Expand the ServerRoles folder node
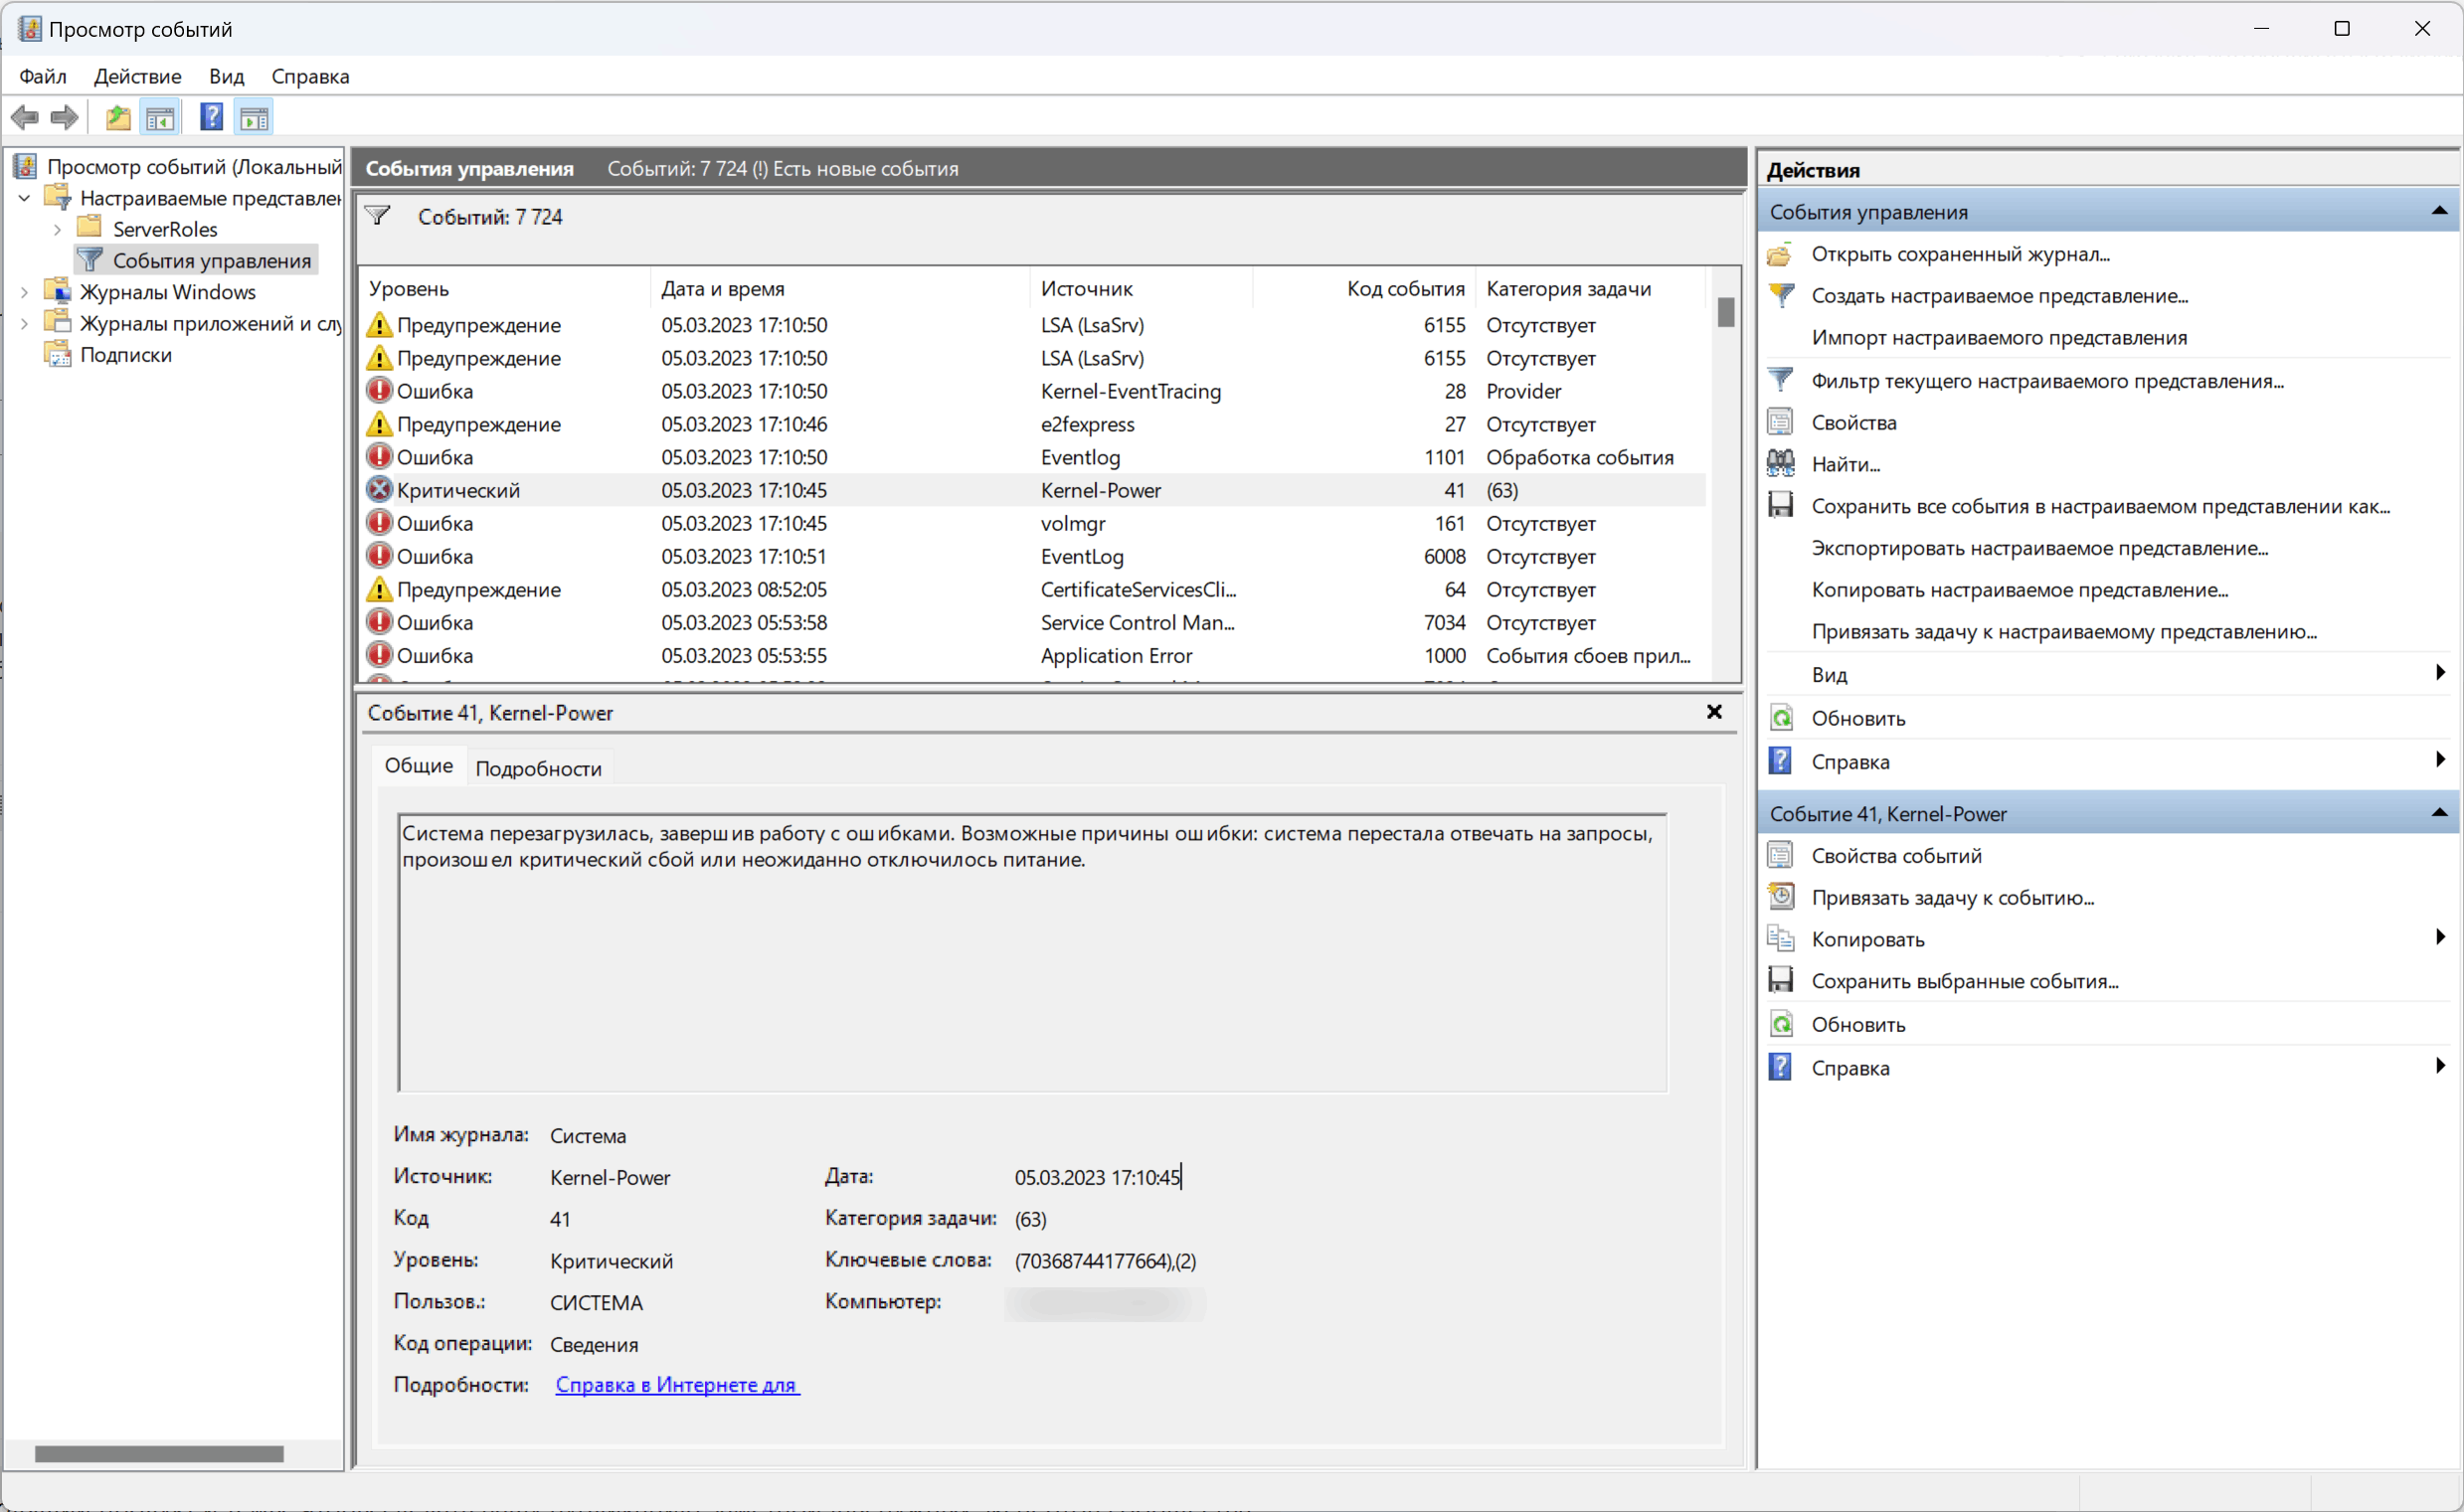The height and width of the screenshot is (1512, 2464). coord(57,230)
